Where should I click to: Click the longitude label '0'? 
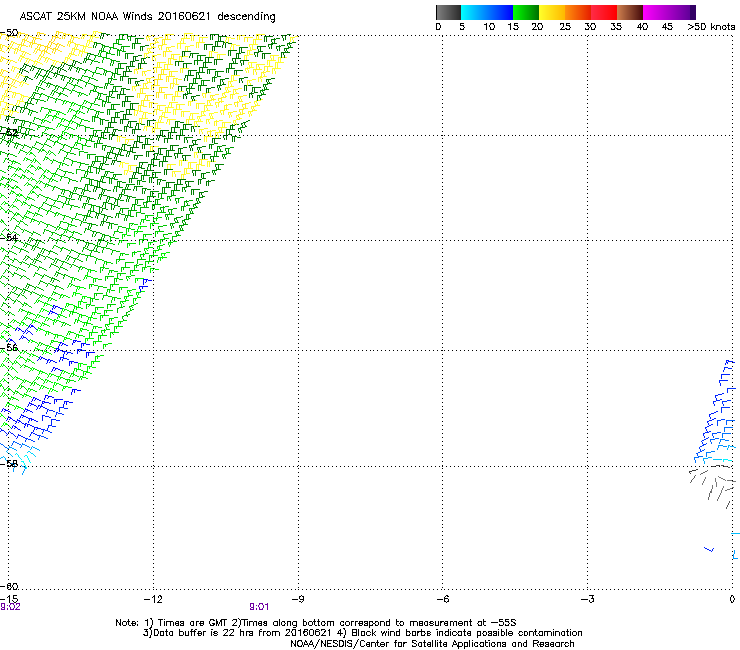point(732,599)
